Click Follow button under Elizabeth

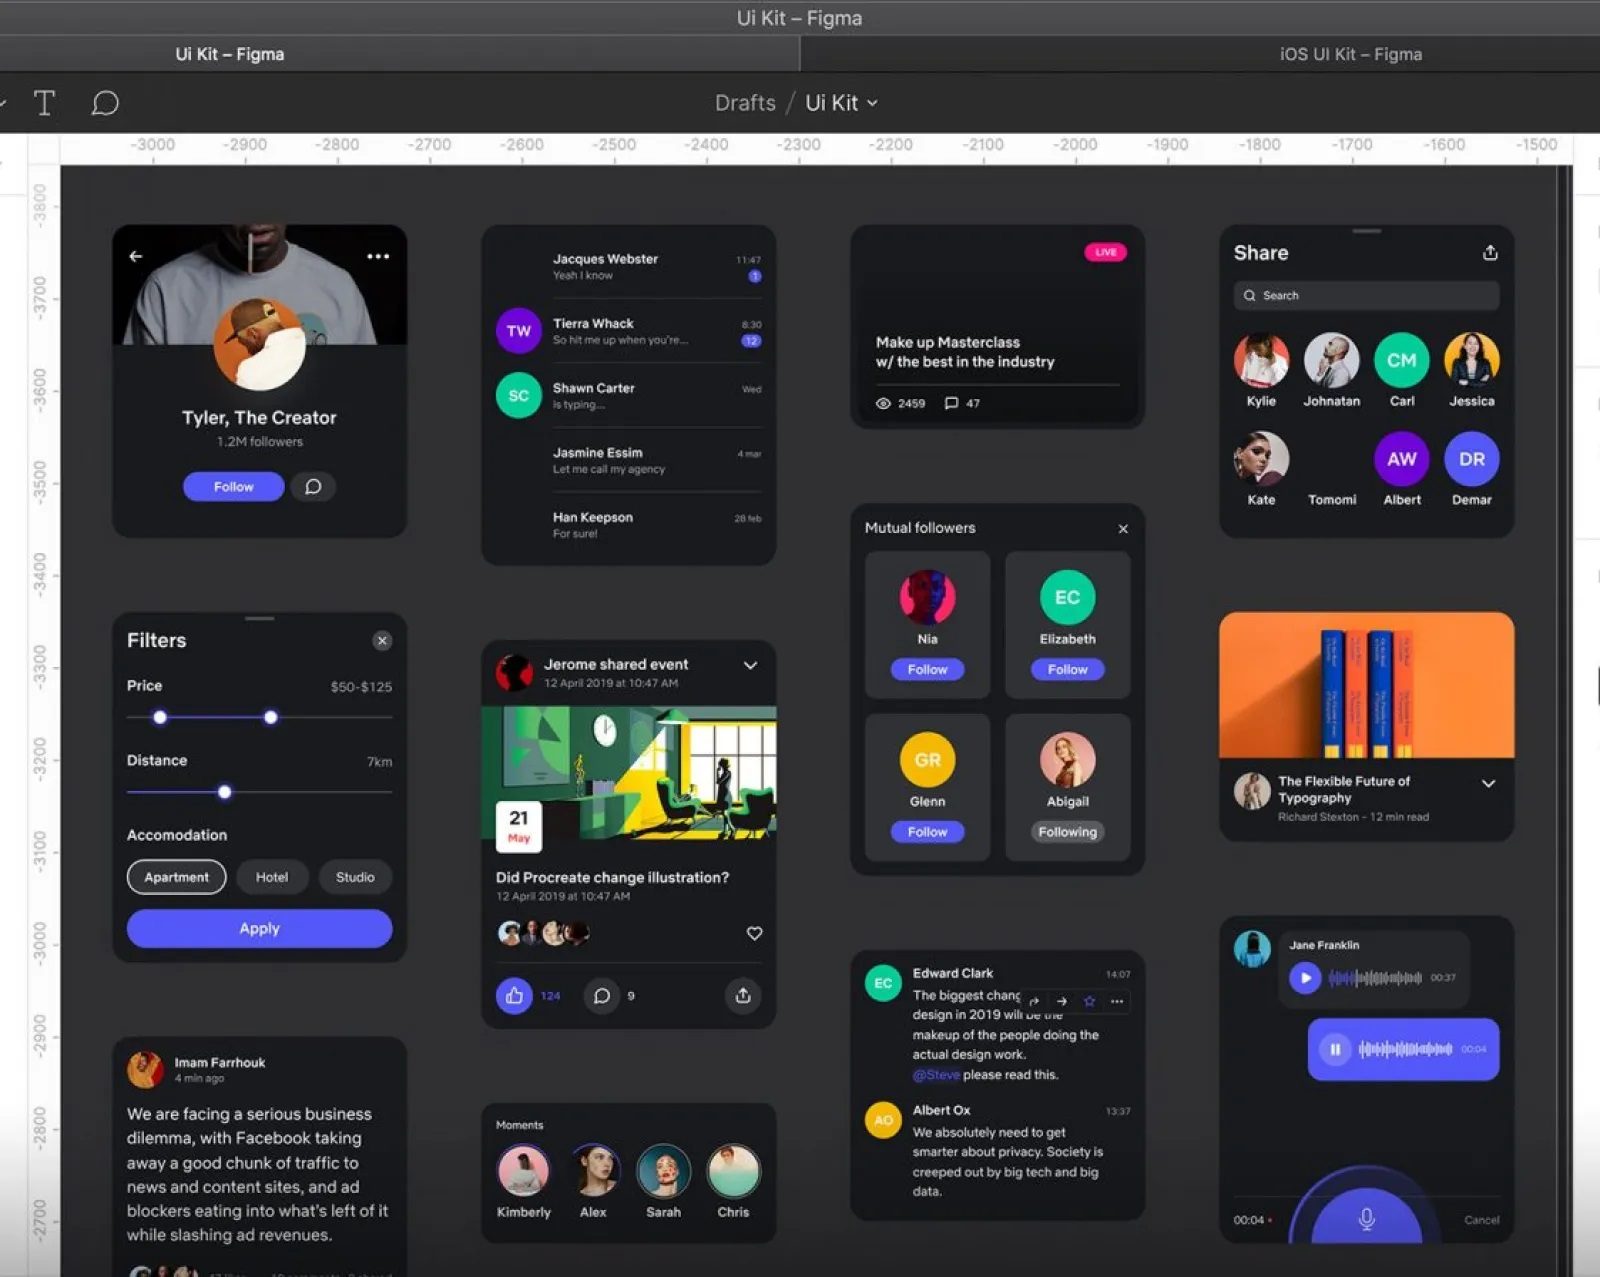click(1067, 670)
